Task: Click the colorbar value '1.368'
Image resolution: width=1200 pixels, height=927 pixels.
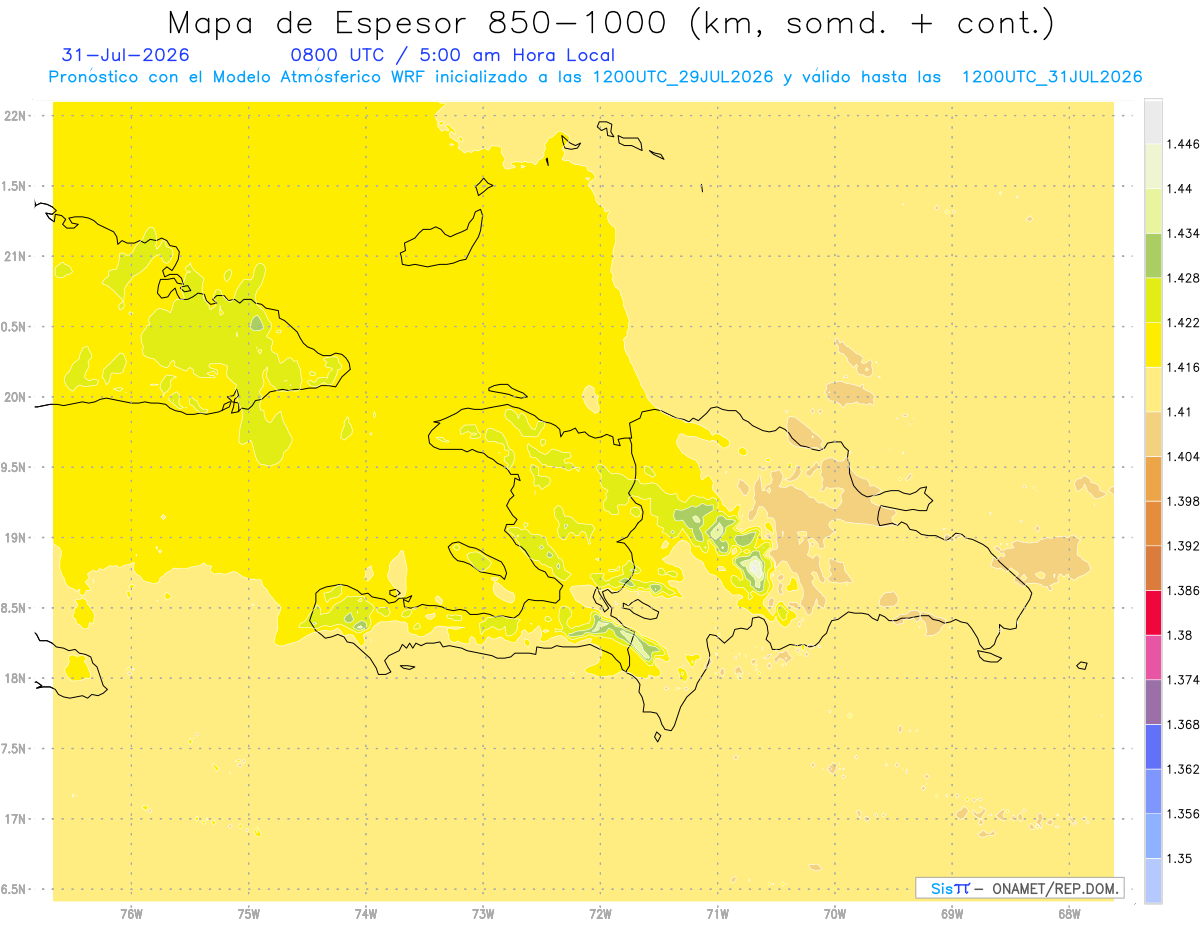Action: pyautogui.click(x=1183, y=724)
